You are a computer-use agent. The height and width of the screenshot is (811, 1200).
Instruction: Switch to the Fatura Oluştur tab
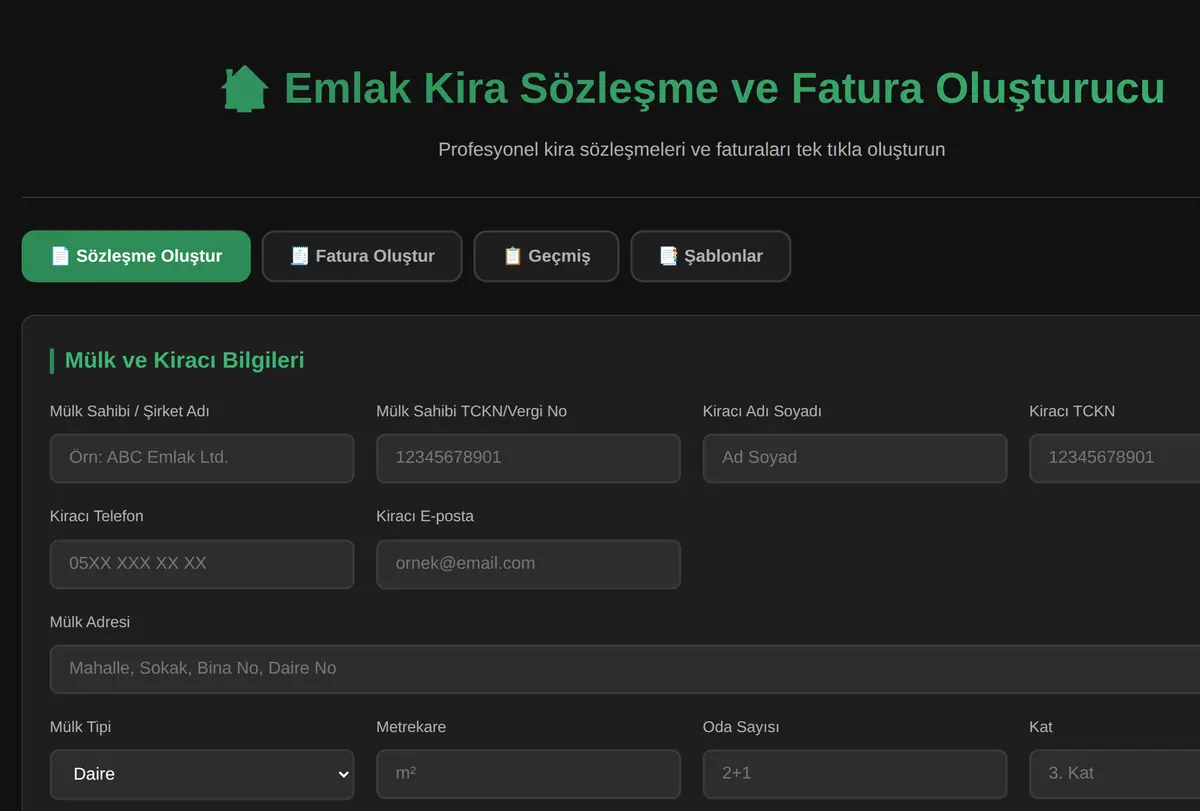tap(362, 256)
